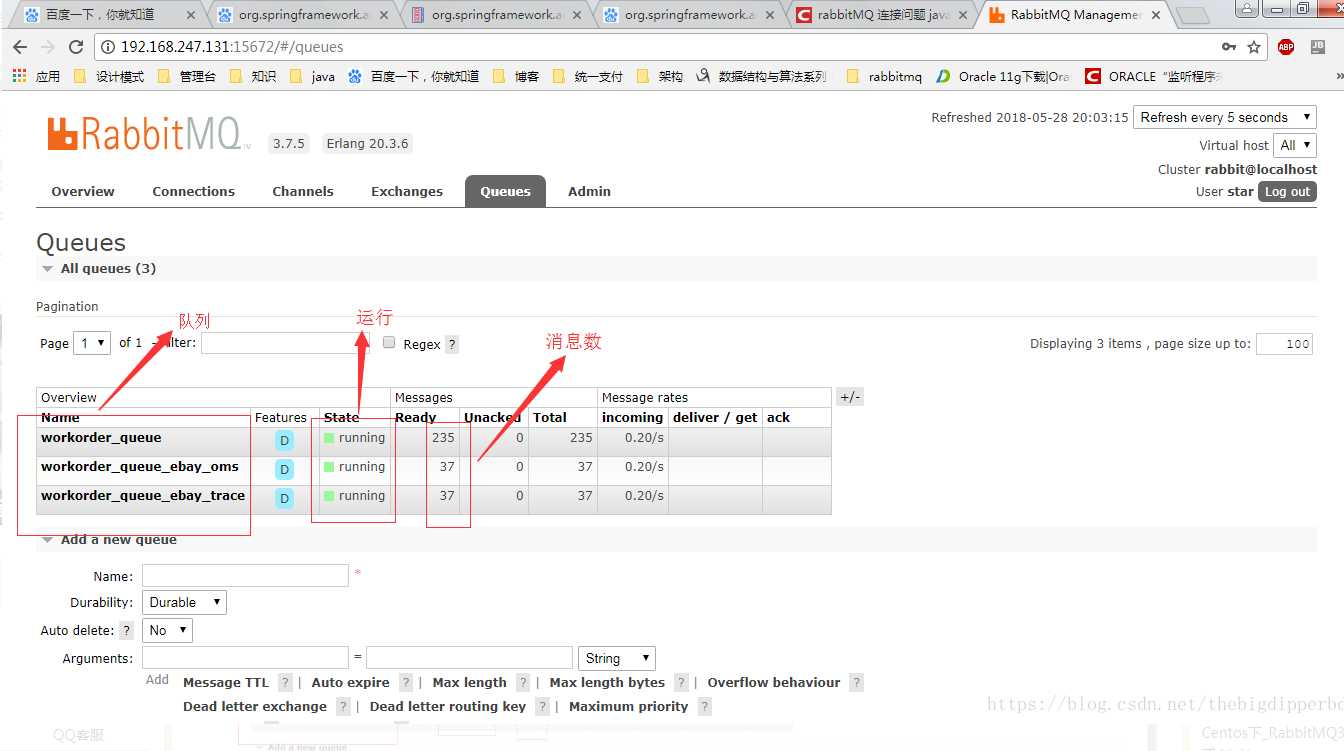Viewport: 1344px width, 751px height.
Task: Open the Arguments String type dropdown
Action: click(x=617, y=658)
